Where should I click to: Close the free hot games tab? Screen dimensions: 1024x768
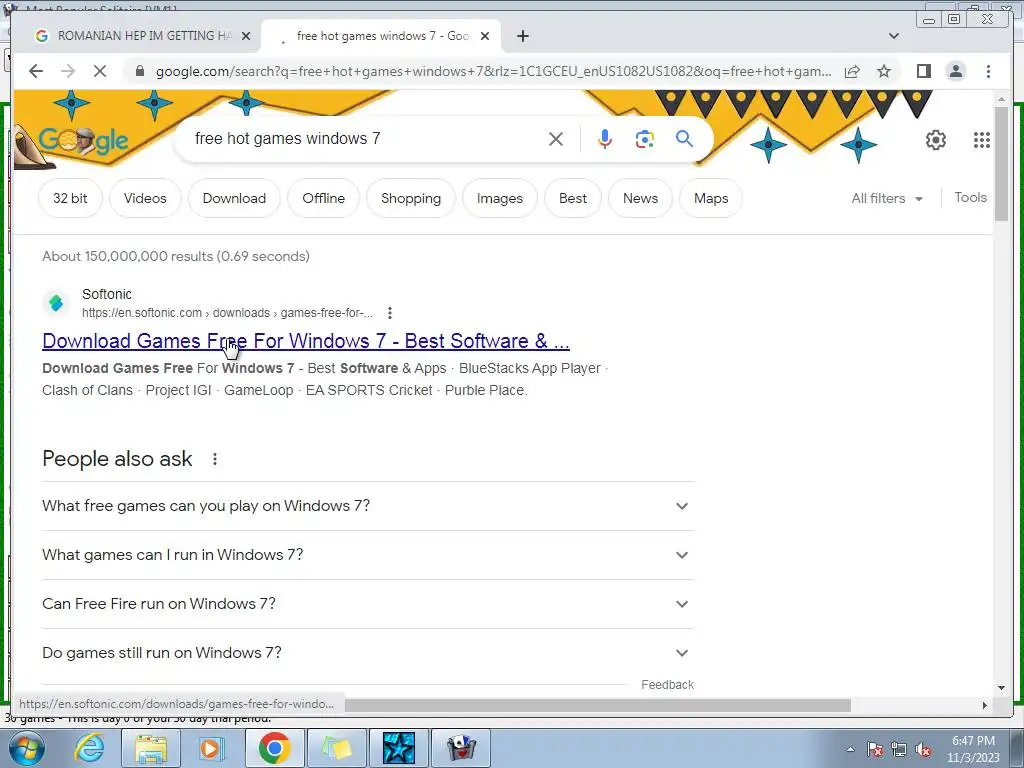point(485,36)
